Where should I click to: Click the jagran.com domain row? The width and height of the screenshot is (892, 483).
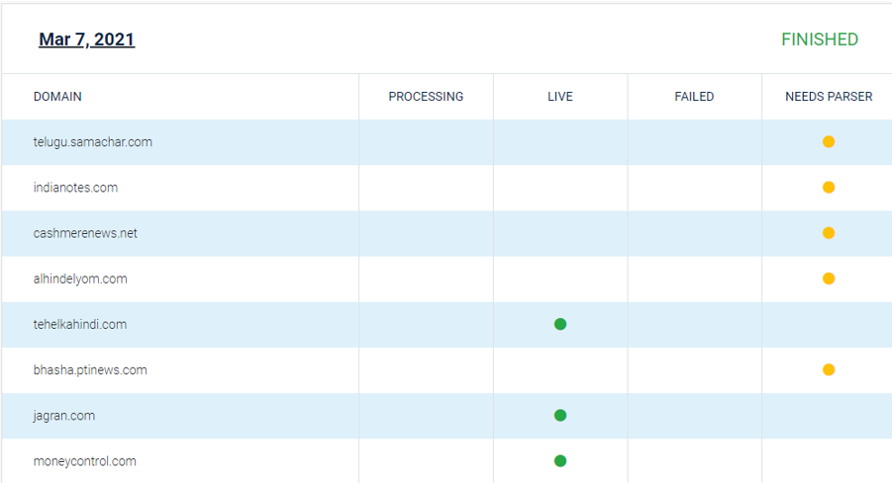coord(447,415)
